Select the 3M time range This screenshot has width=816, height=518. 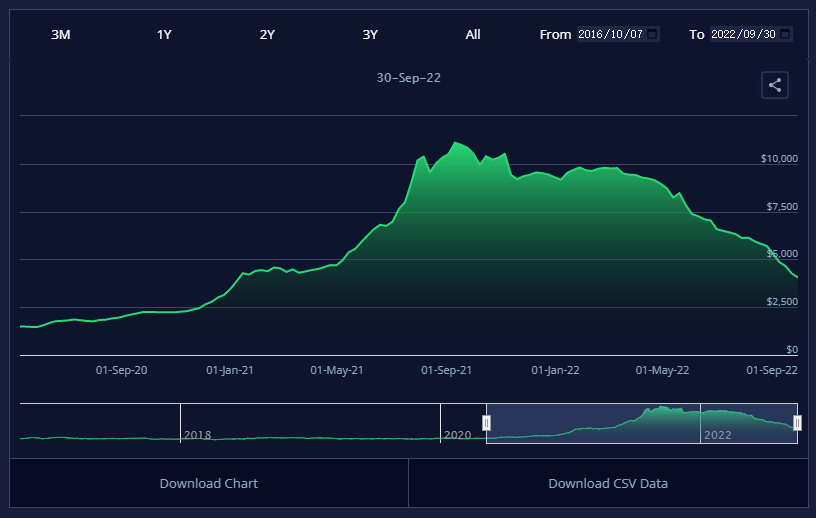(61, 34)
